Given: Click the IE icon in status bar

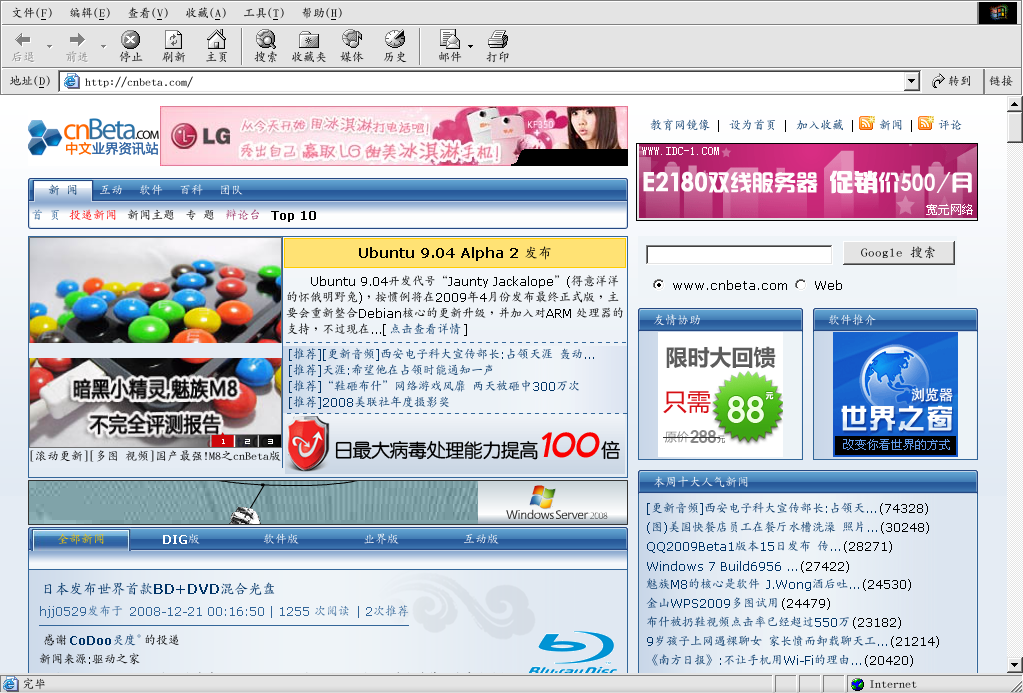Looking at the screenshot, I should [10, 684].
